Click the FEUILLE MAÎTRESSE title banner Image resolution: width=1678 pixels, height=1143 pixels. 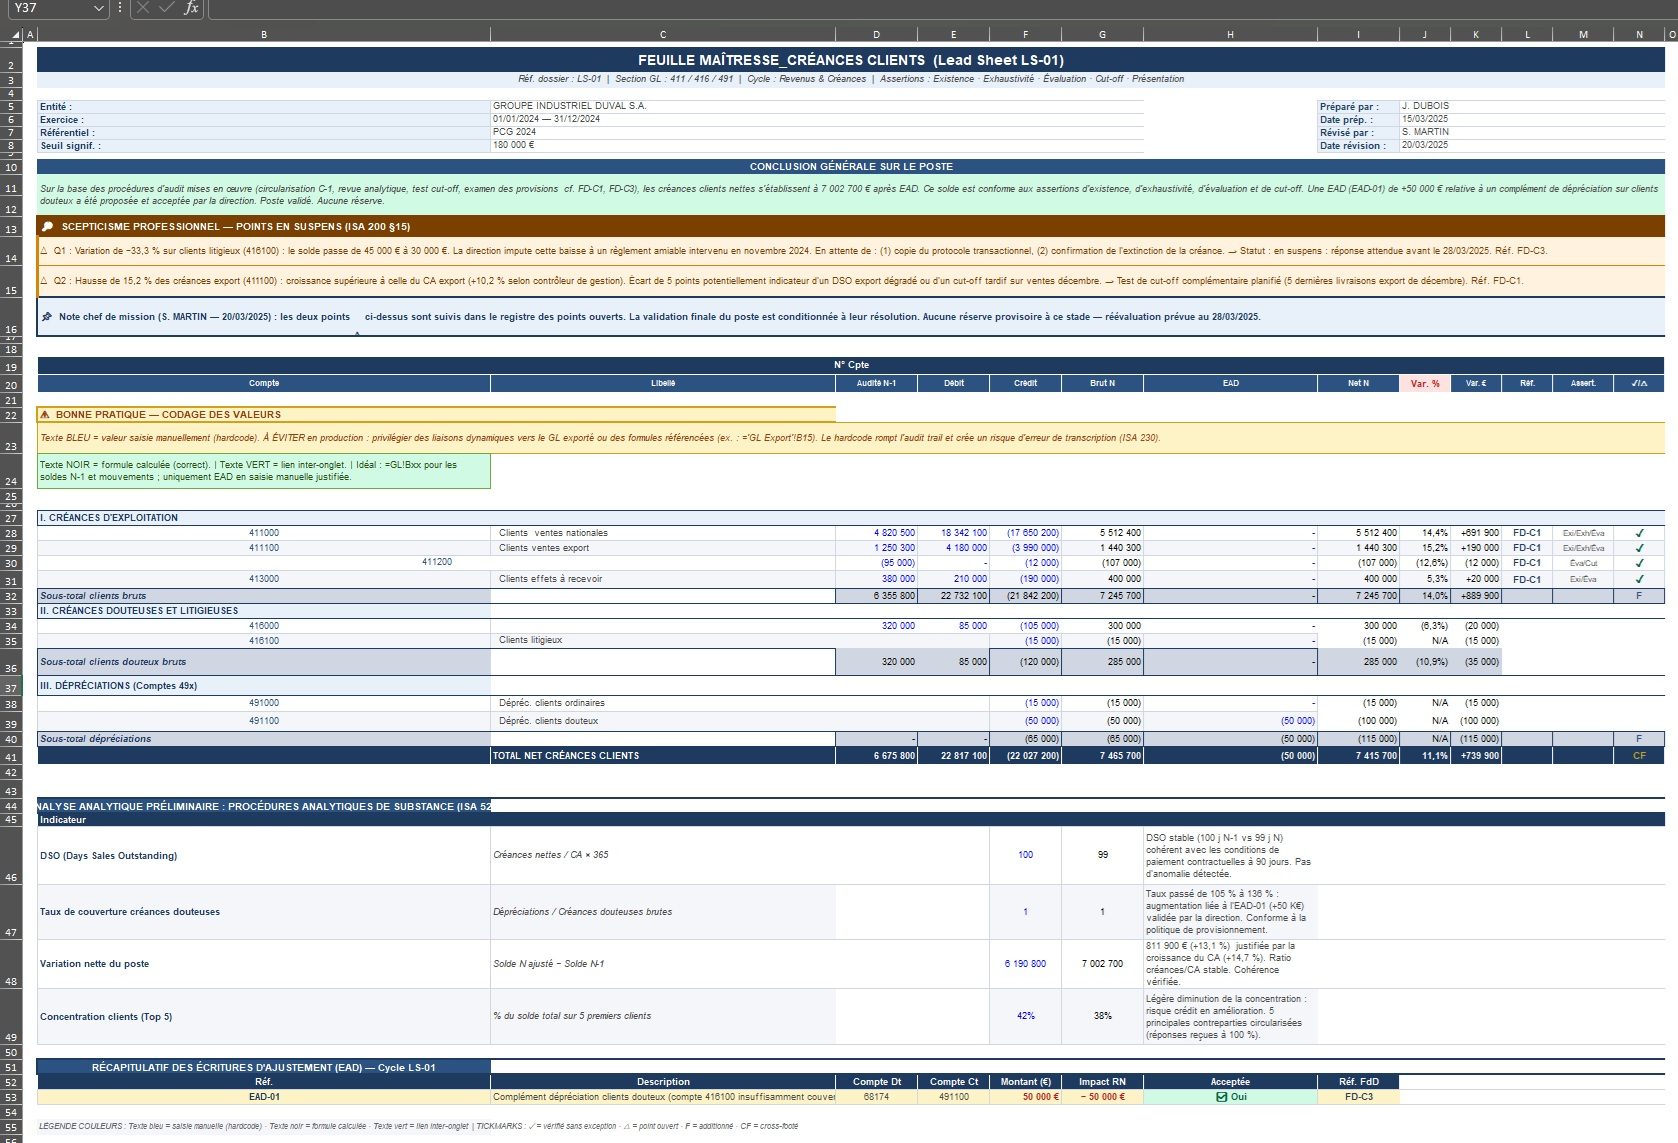851,60
